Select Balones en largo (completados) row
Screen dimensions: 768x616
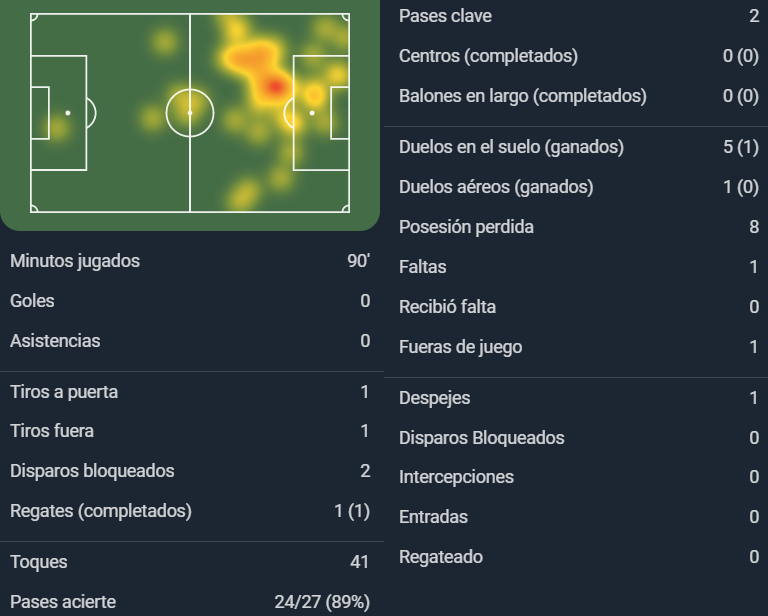click(x=576, y=96)
